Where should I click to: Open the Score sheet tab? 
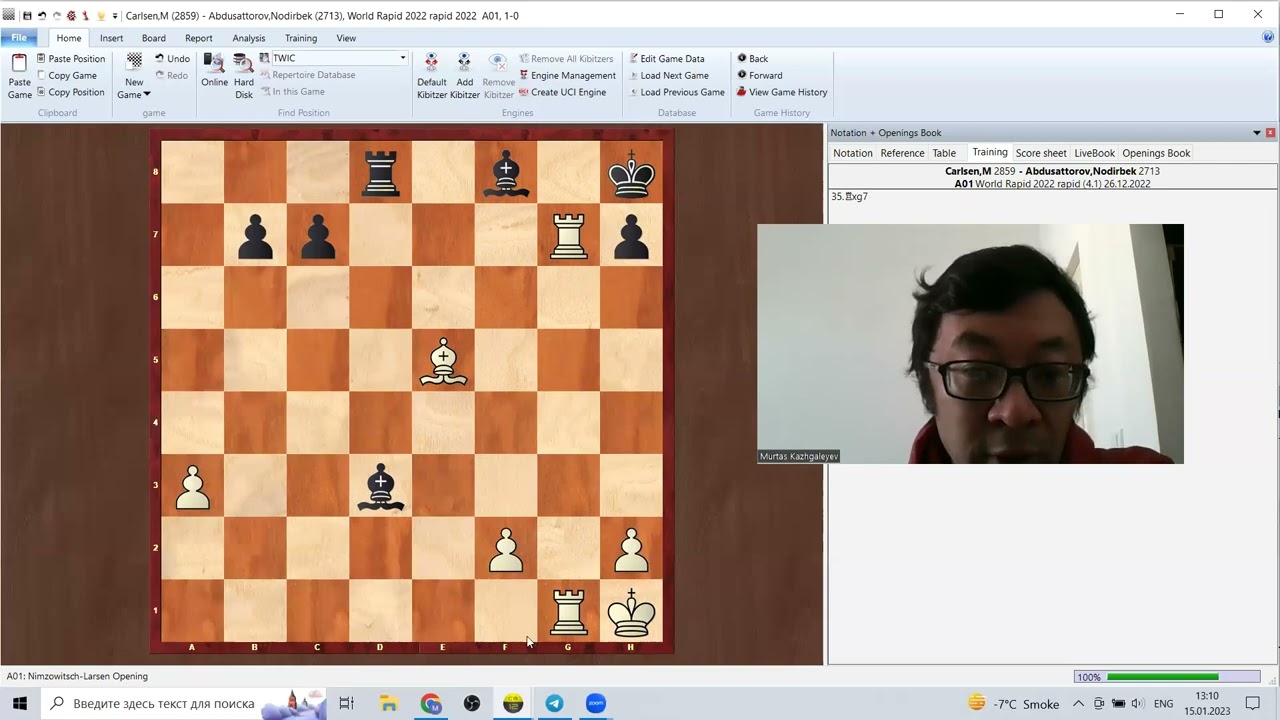pyautogui.click(x=1041, y=153)
